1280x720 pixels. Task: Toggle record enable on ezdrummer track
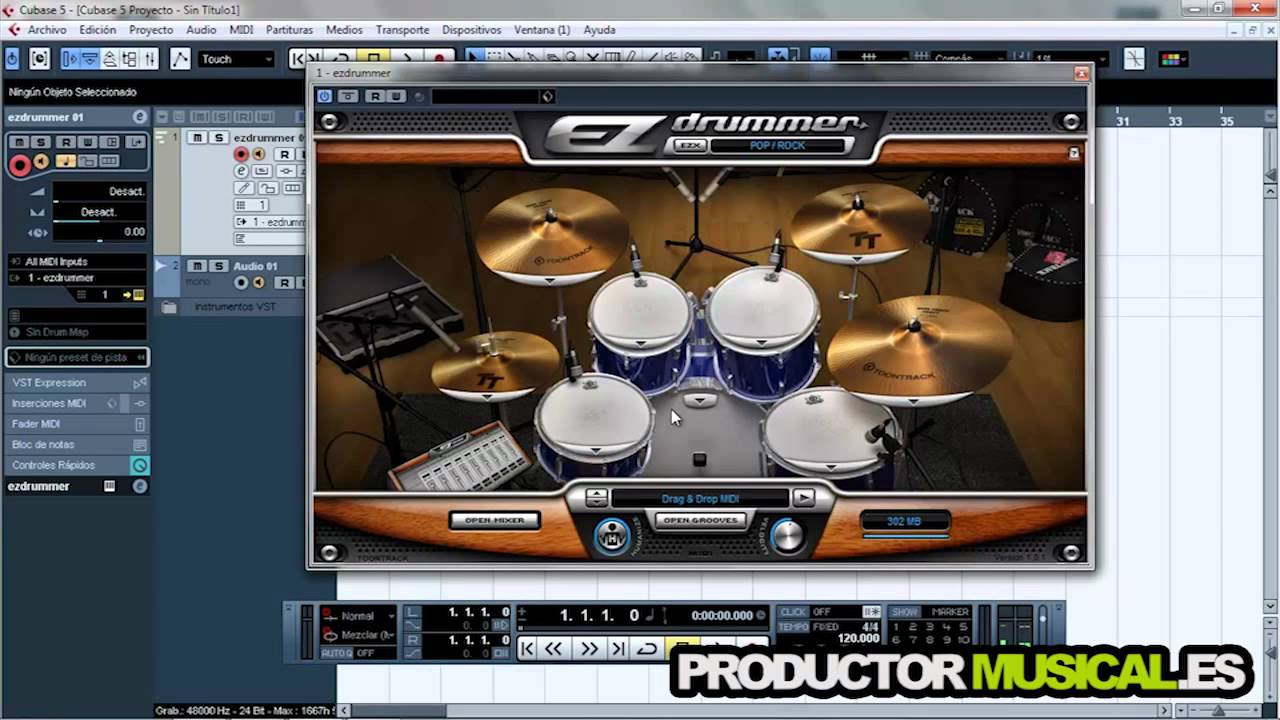pos(241,155)
